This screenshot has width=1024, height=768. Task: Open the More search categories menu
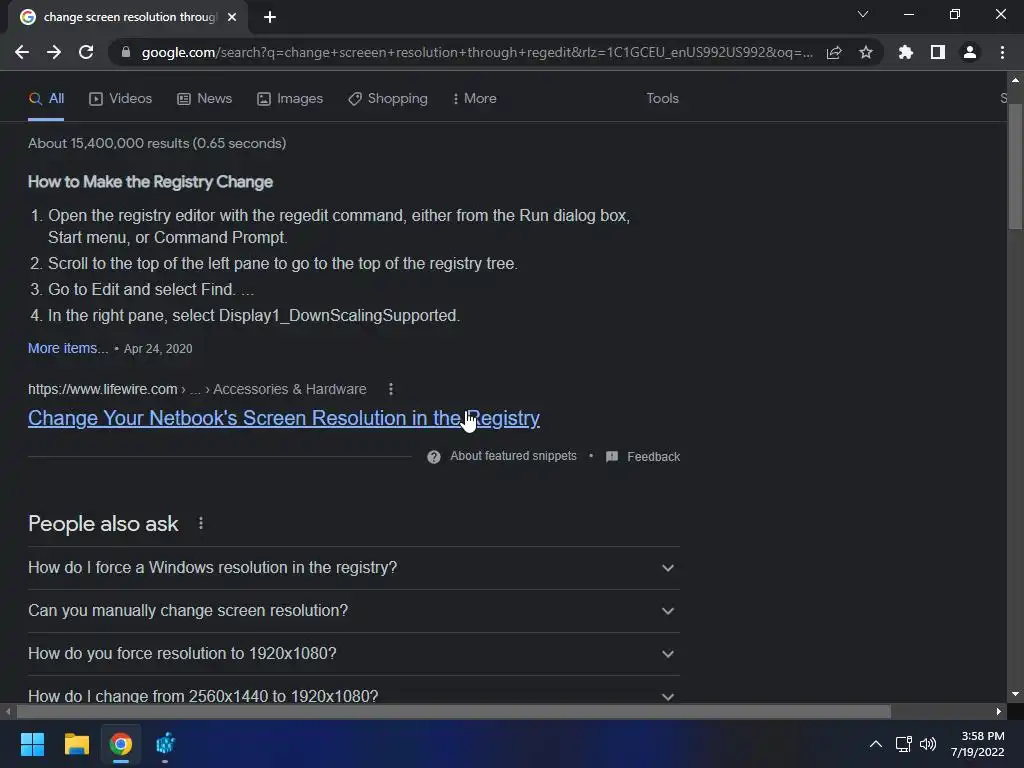coord(475,99)
